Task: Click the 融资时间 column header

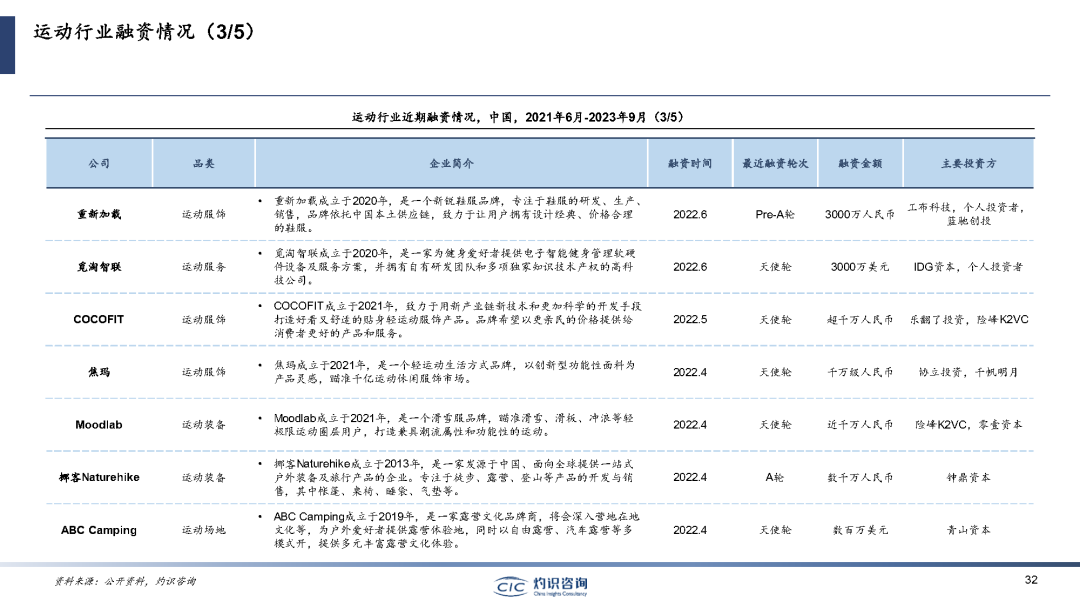Action: 690,163
